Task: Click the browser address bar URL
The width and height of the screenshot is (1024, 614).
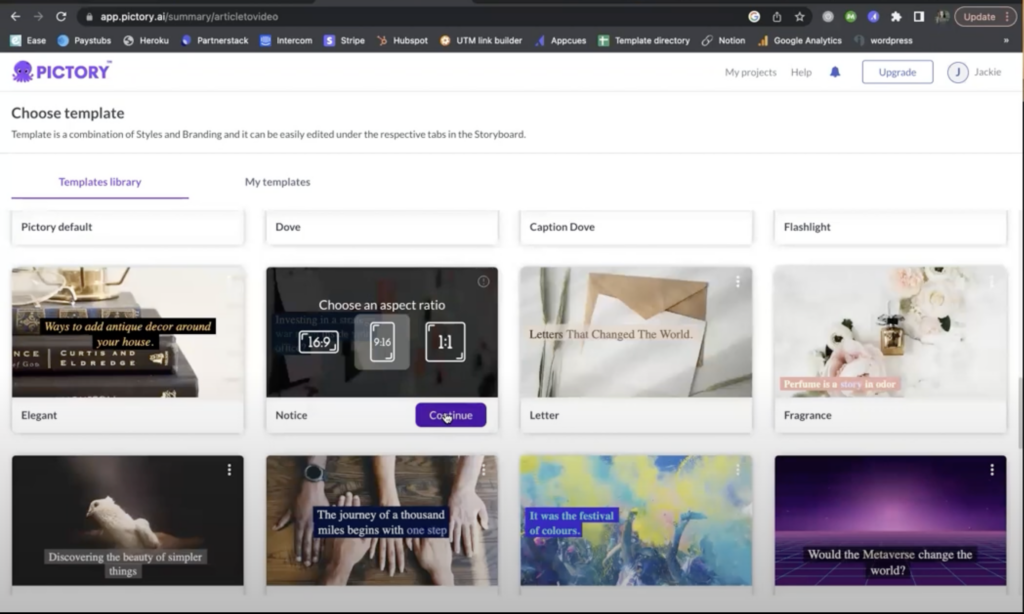Action: [189, 17]
